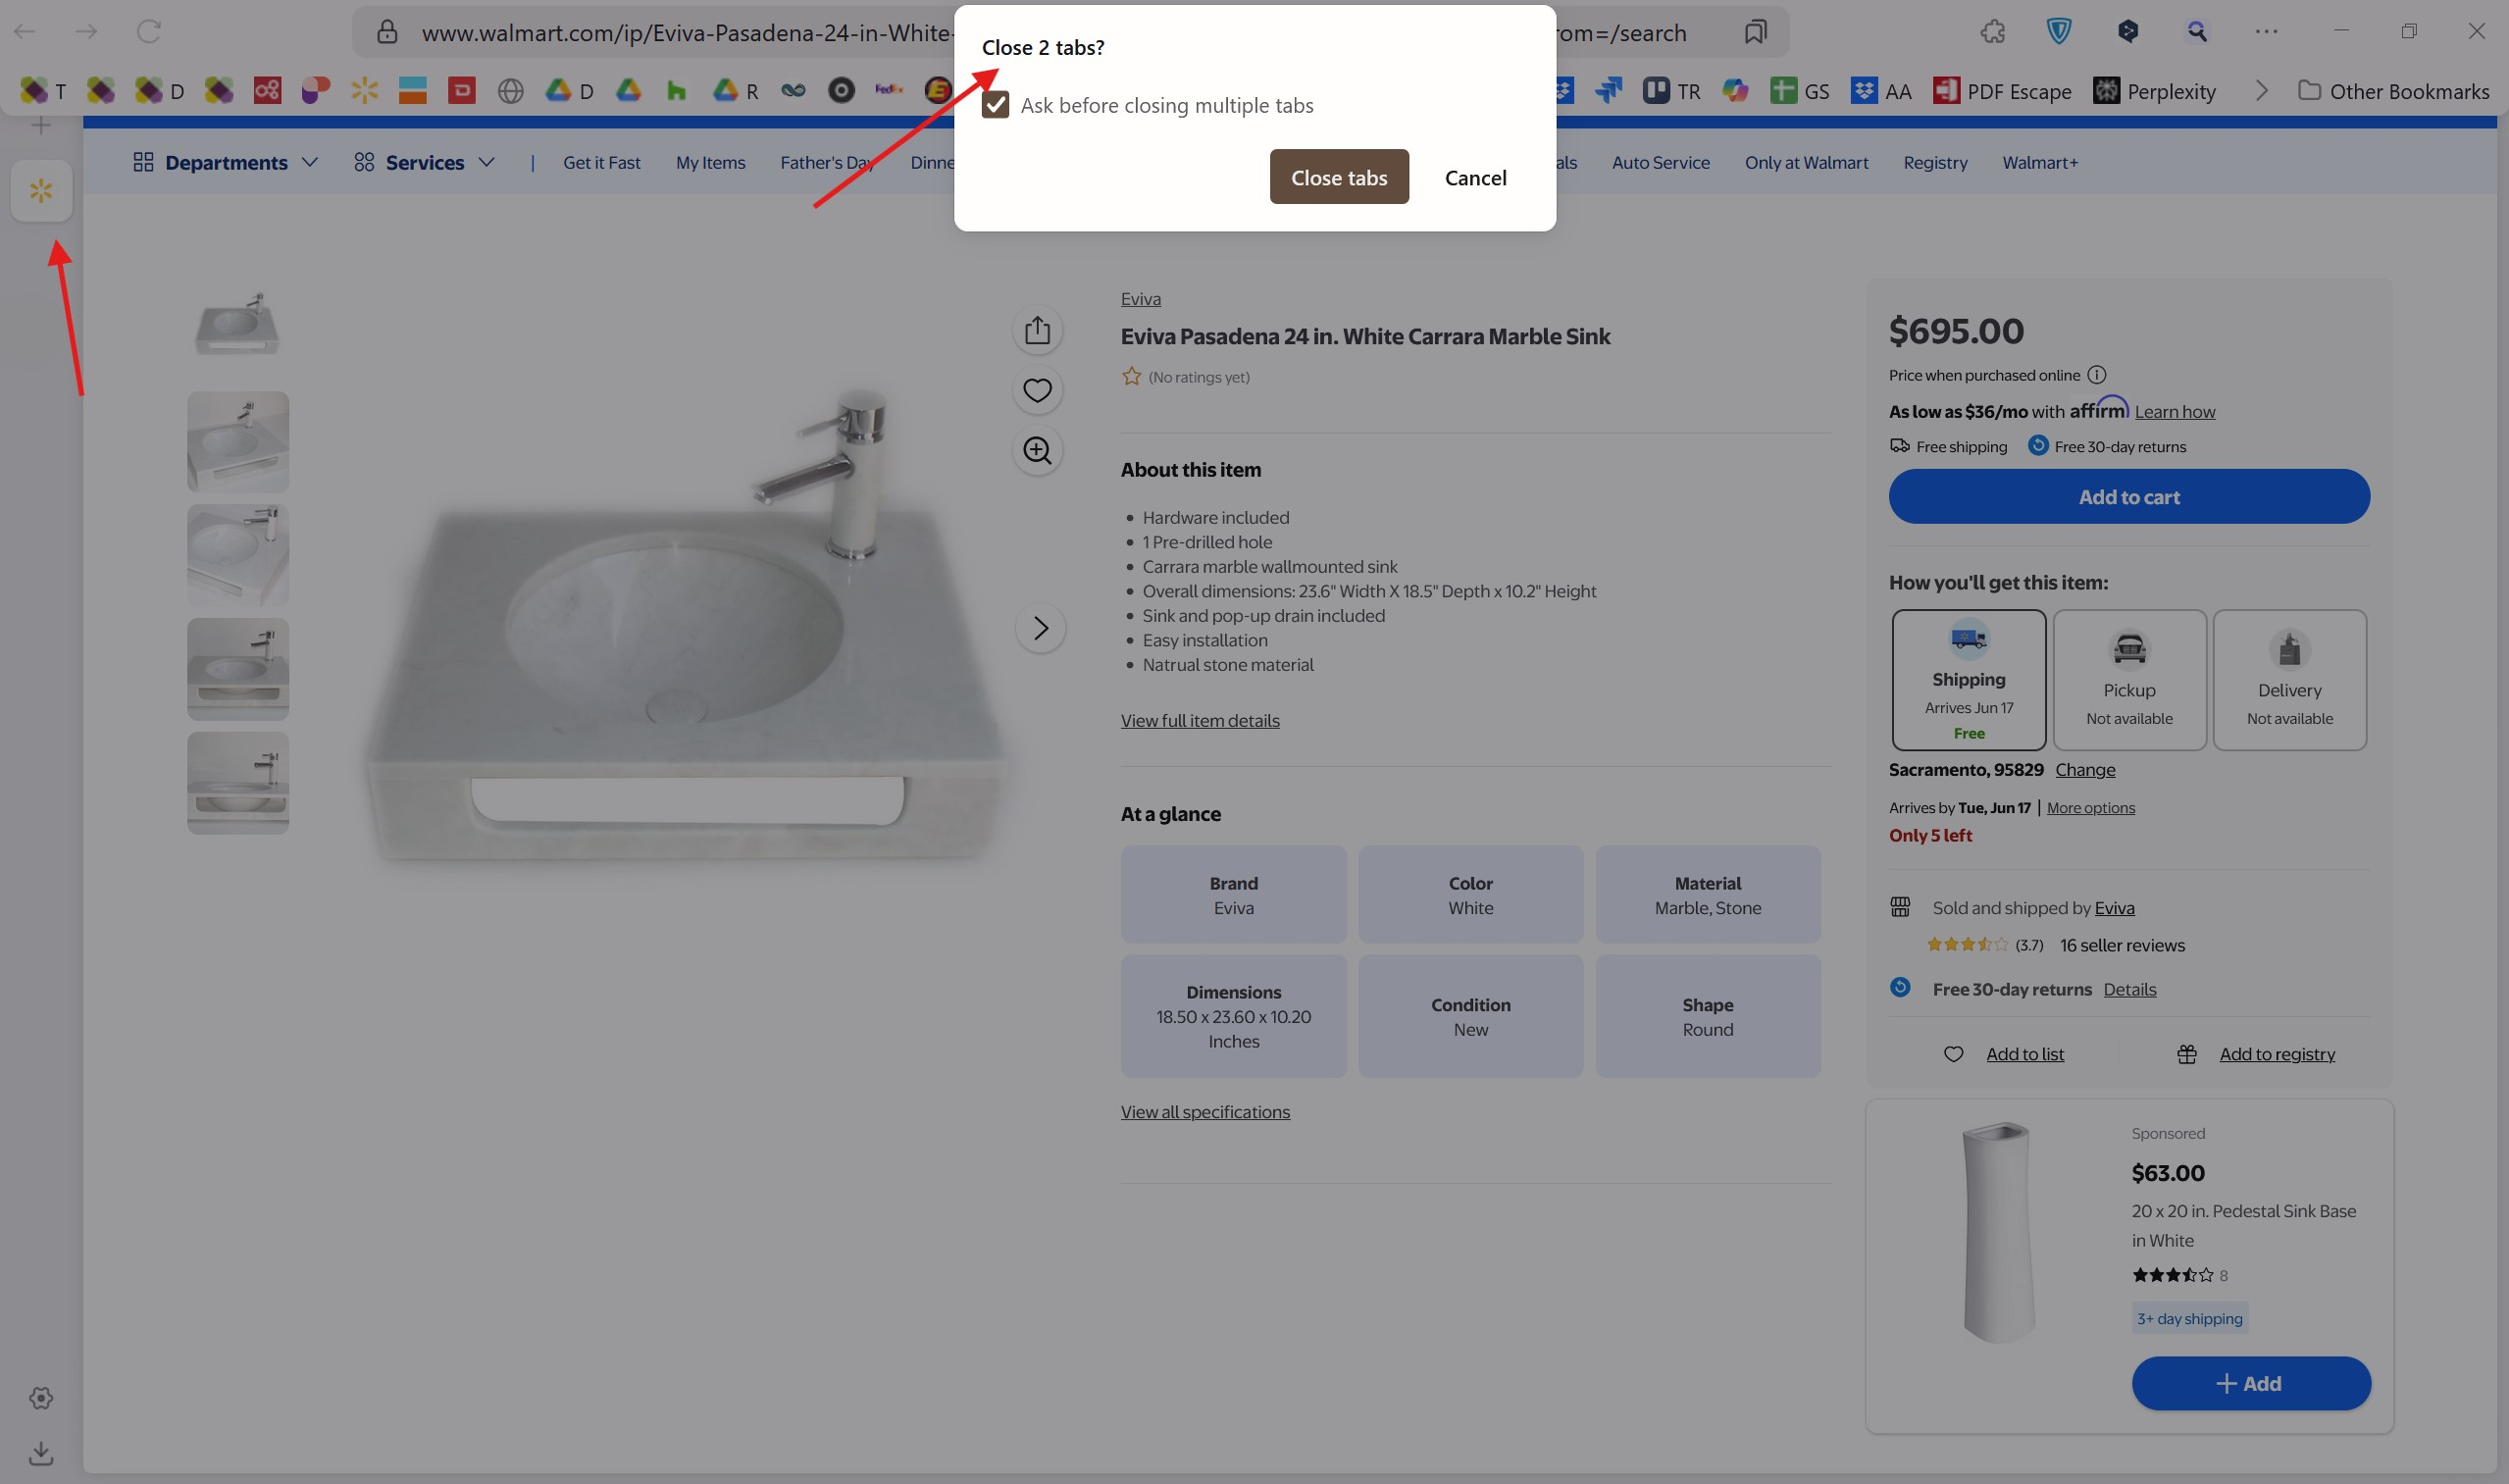Open the bookmarks icon in address bar

[x=1755, y=32]
